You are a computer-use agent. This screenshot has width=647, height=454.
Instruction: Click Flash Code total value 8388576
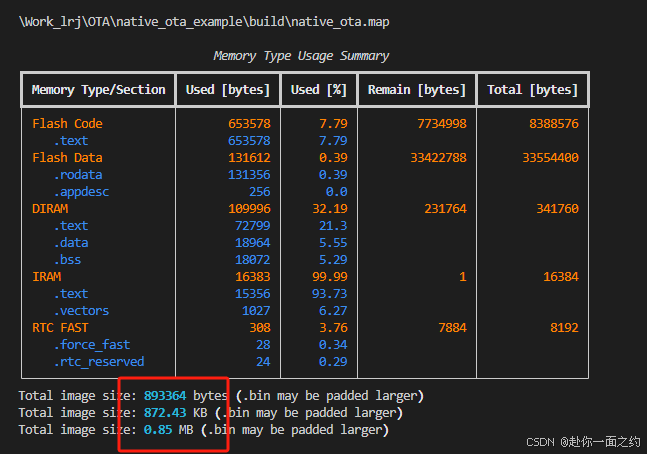[554, 123]
